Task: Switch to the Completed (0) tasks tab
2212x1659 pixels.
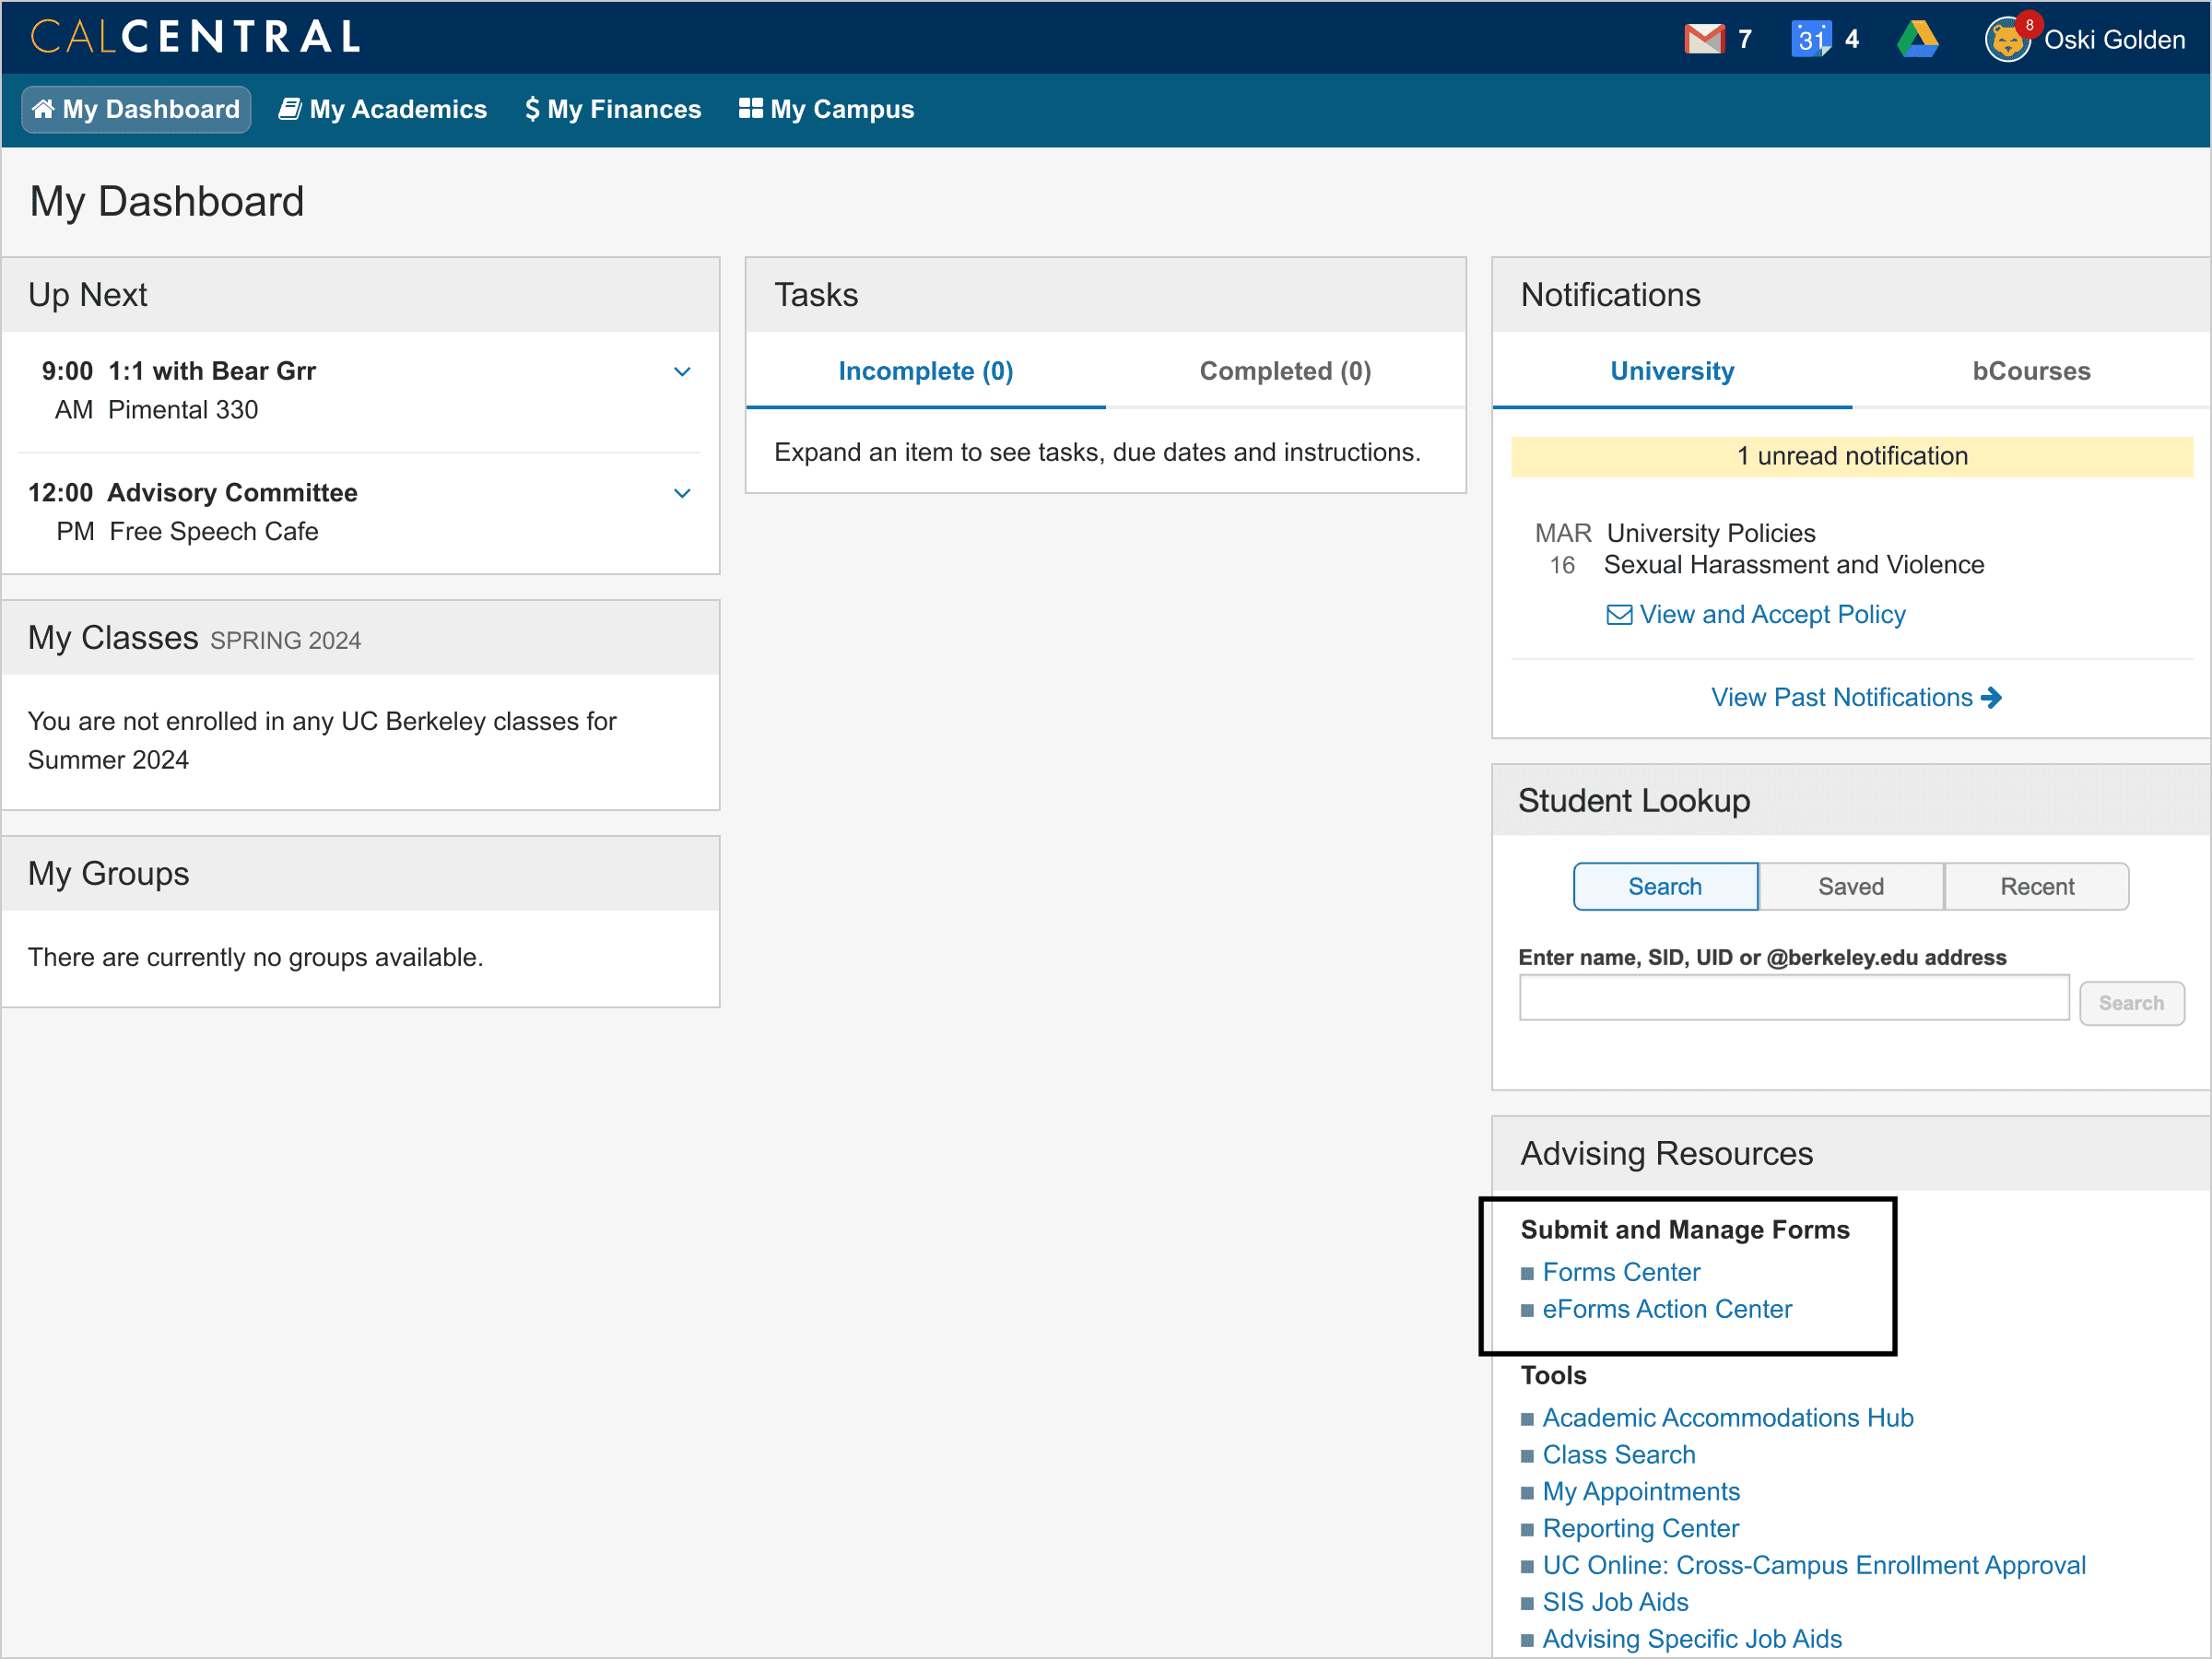Action: (1285, 372)
